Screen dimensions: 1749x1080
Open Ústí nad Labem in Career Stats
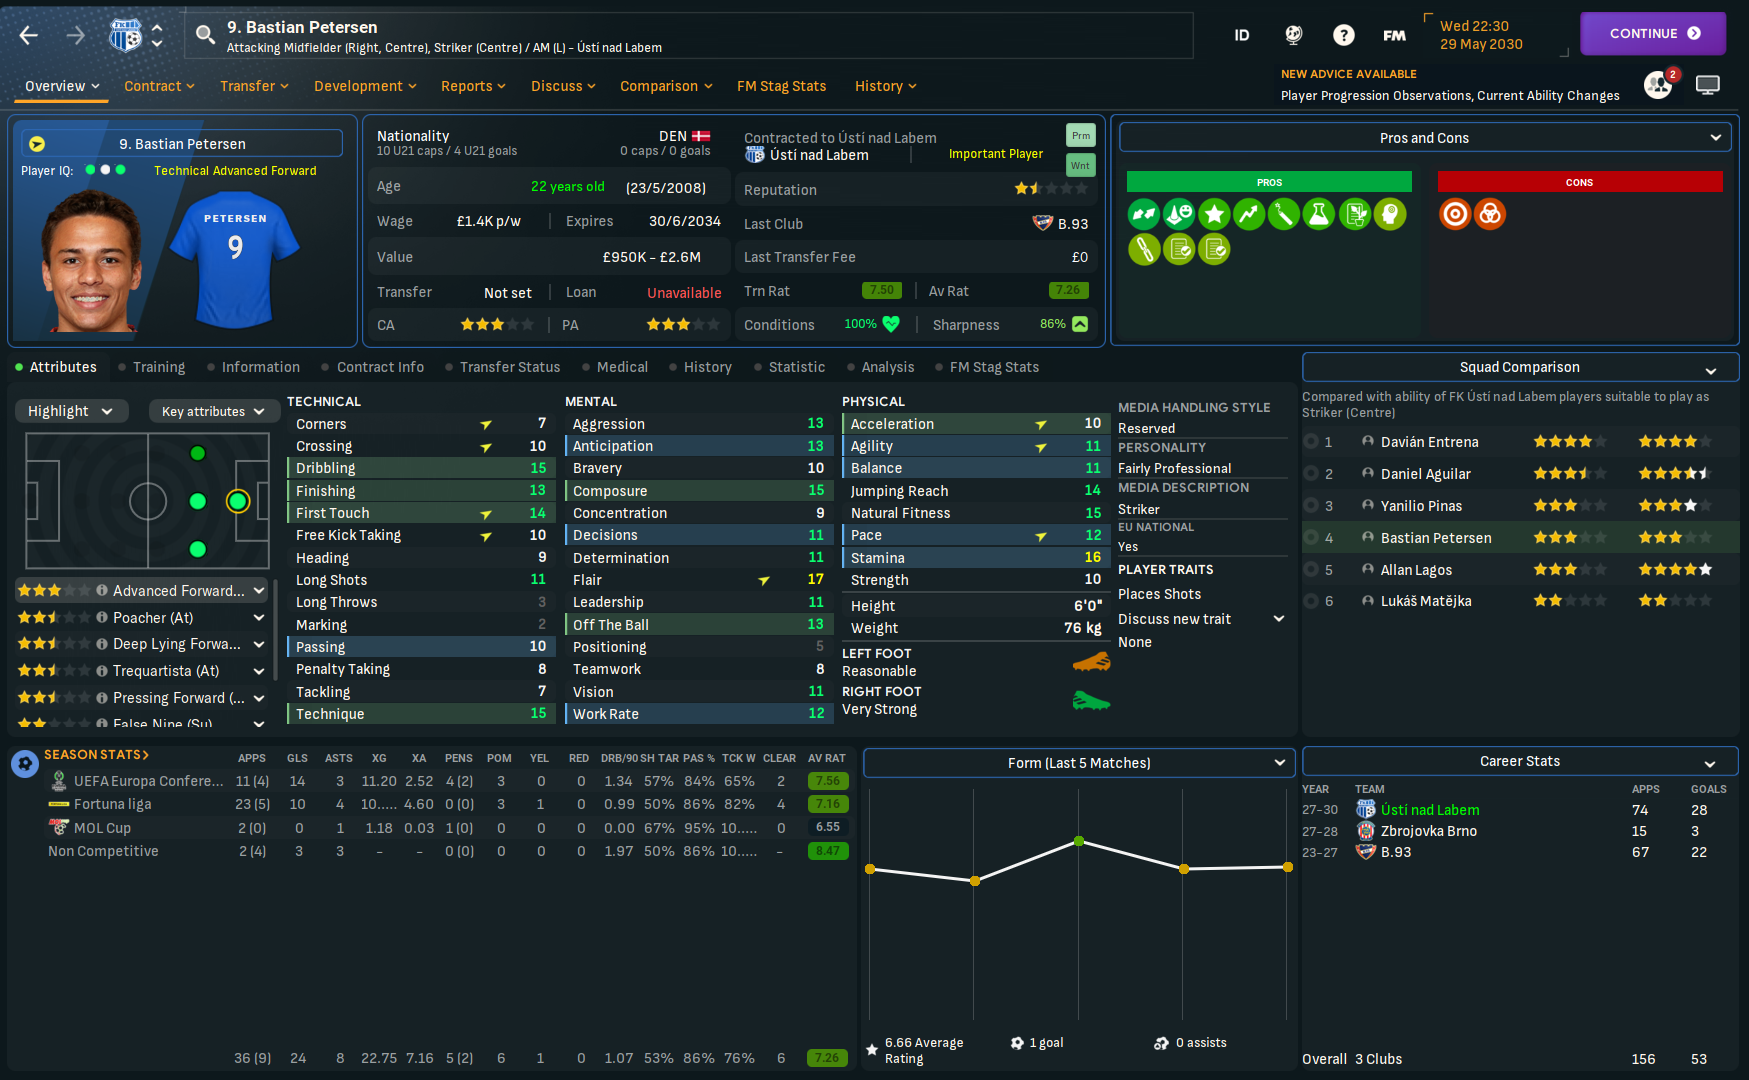[1430, 810]
